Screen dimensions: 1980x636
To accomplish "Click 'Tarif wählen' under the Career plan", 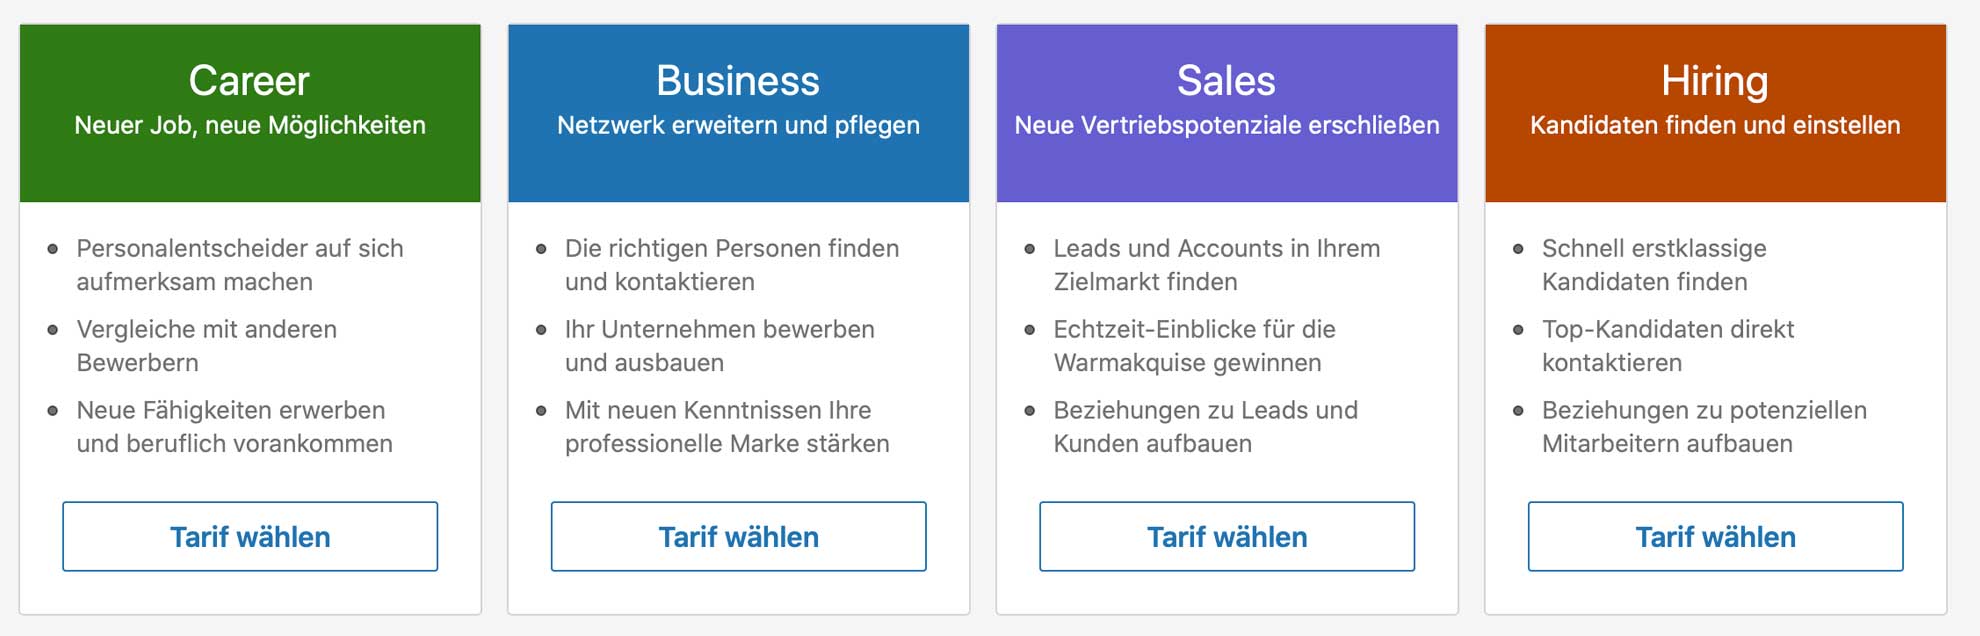I will point(250,536).
